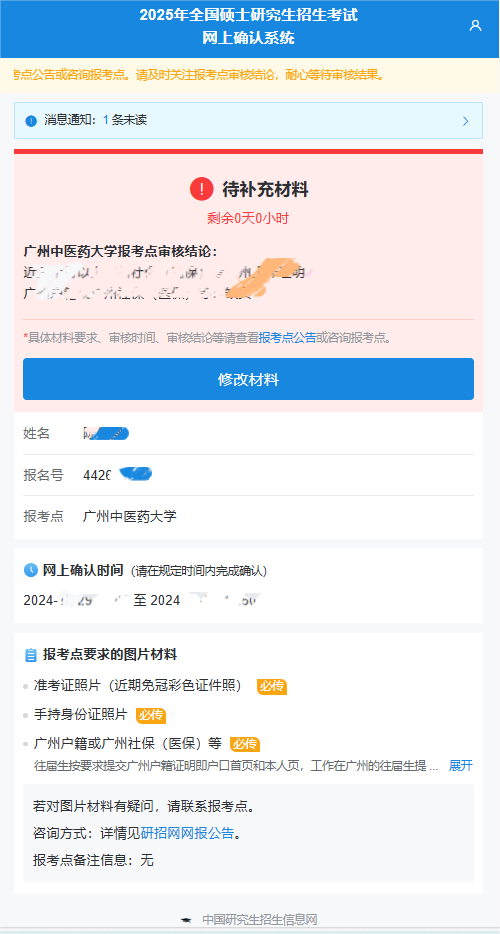The height and width of the screenshot is (934, 500).
Task: Click the blue message notification info icon
Action: 31,121
